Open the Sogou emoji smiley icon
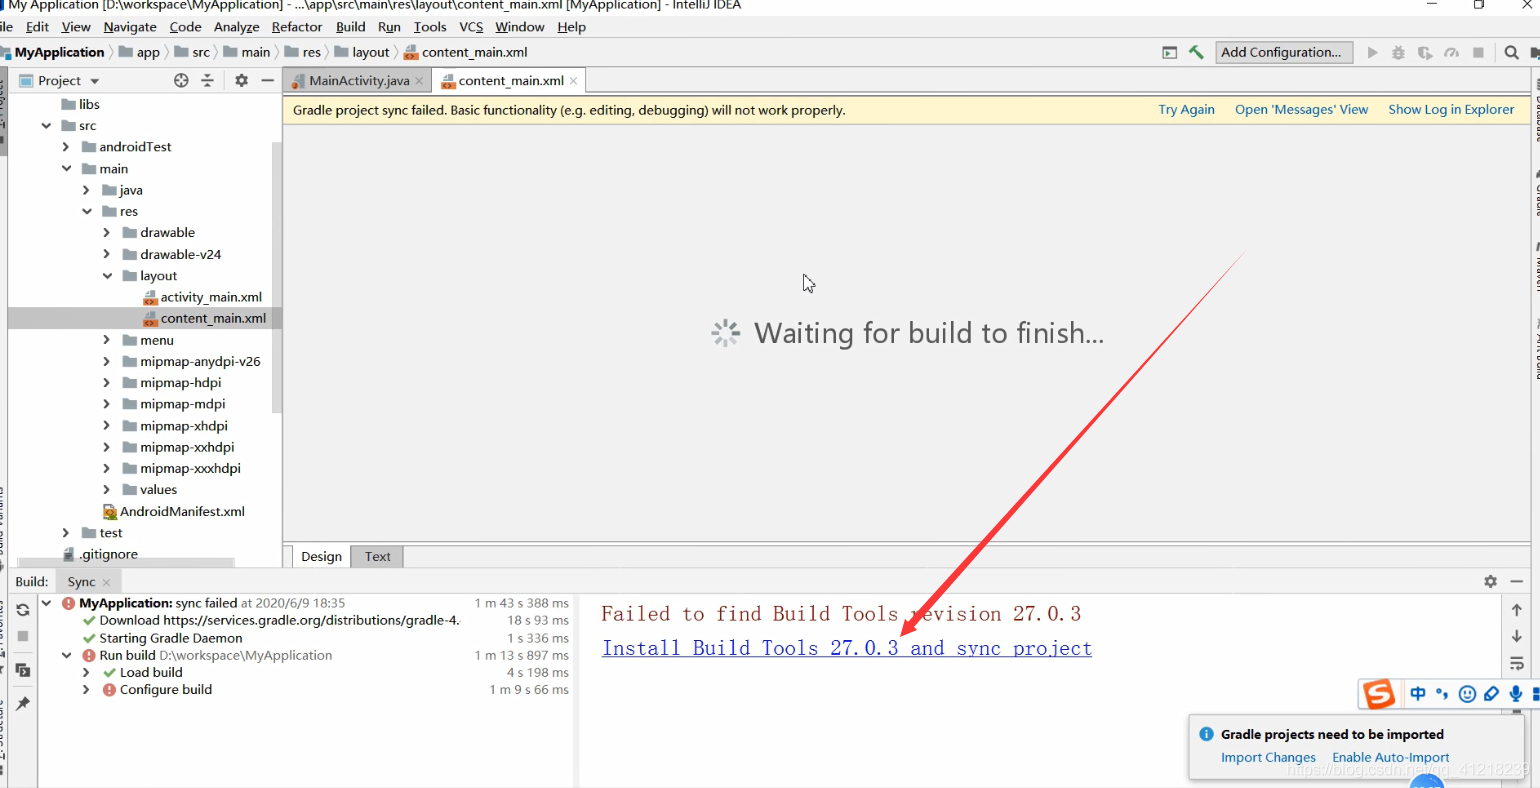Viewport: 1540px width, 788px height. [1467, 693]
